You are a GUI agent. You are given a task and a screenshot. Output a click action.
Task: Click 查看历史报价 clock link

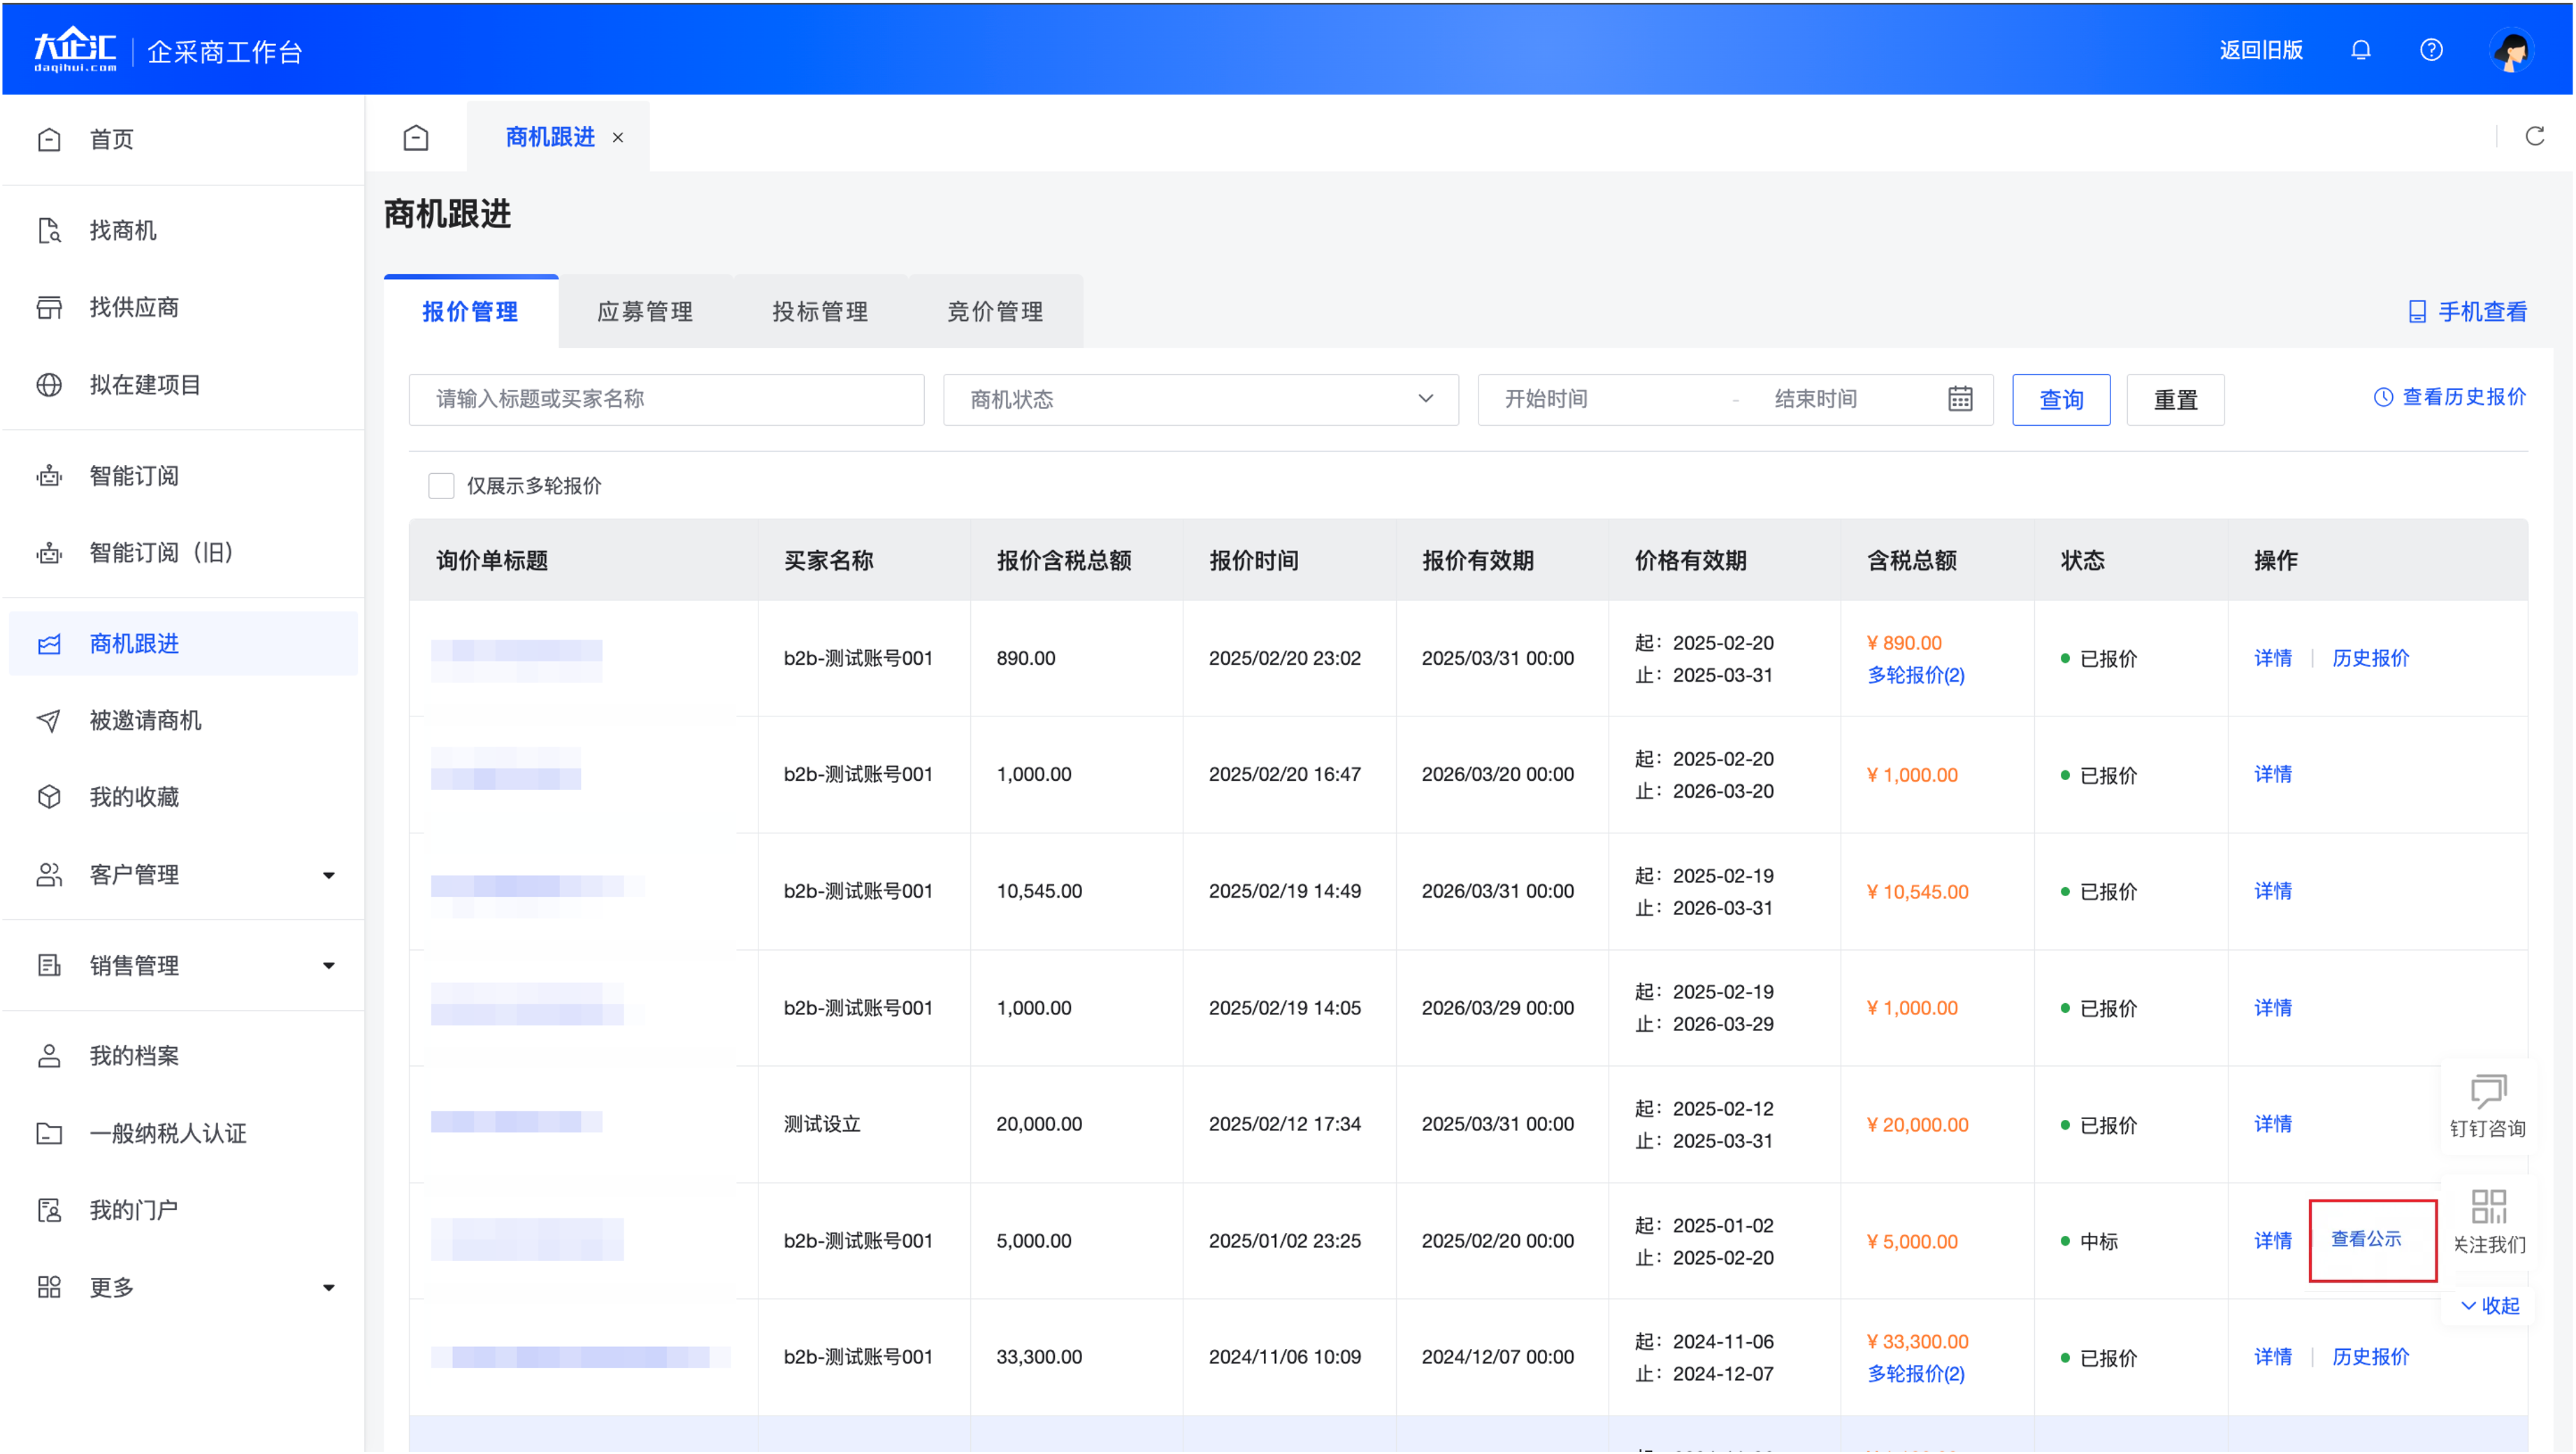pos(2449,397)
